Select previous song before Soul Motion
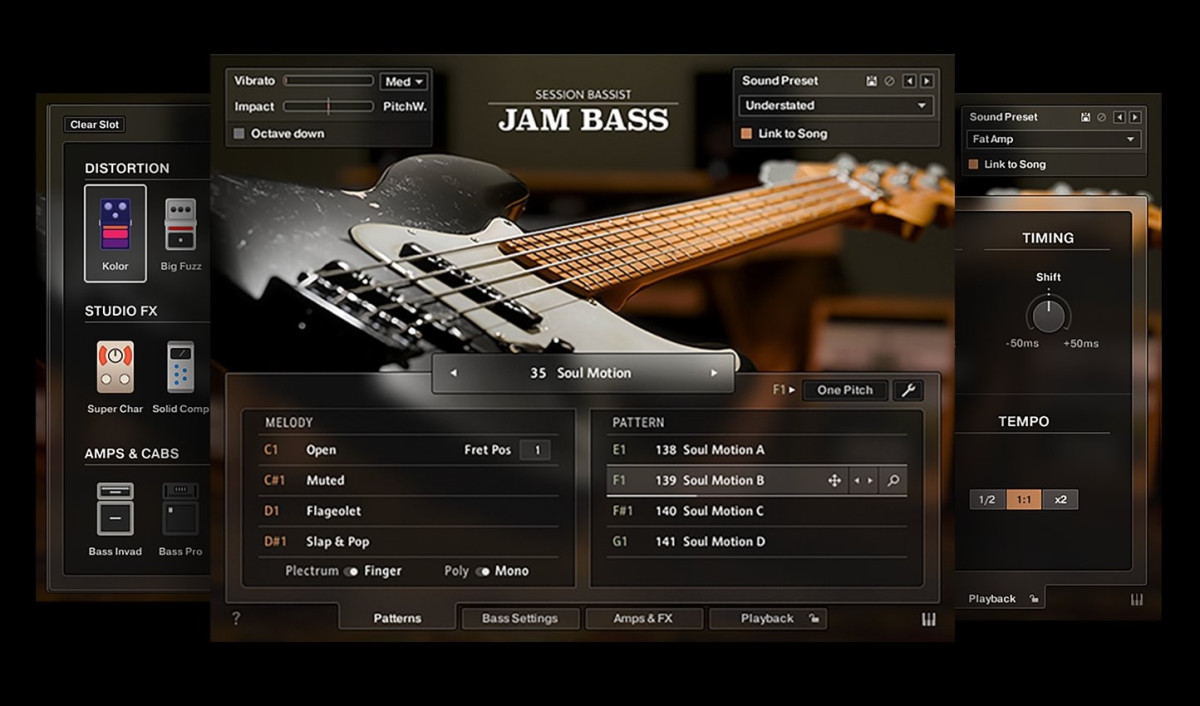Screen dimensions: 1200x706 (x=453, y=373)
